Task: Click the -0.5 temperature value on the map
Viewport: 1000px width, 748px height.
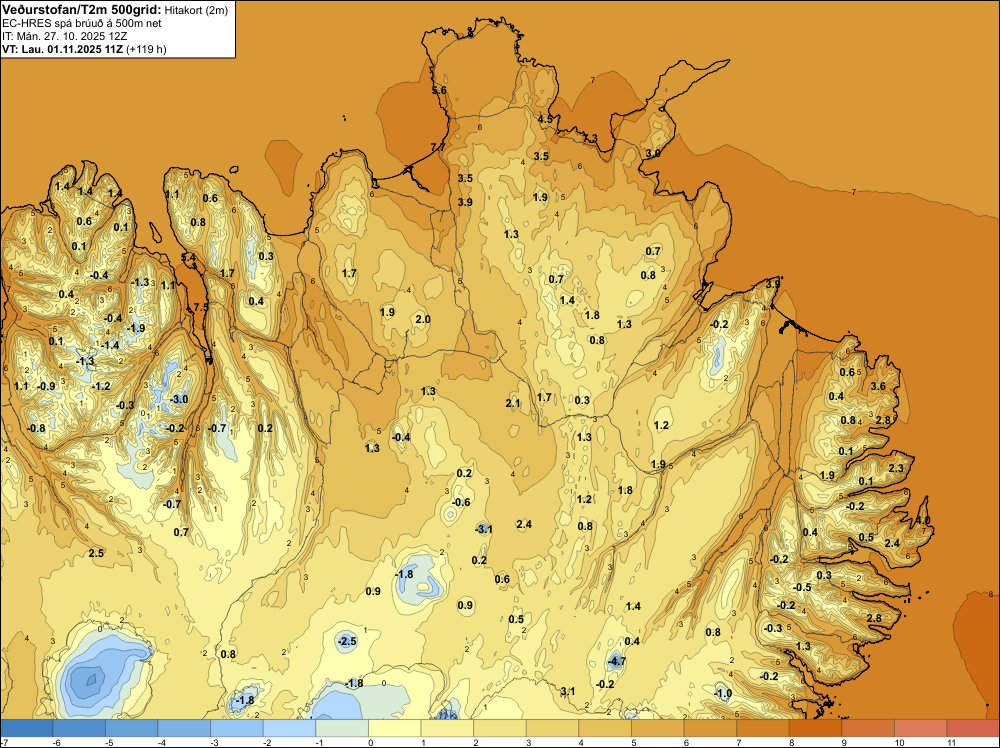Action: (x=802, y=587)
